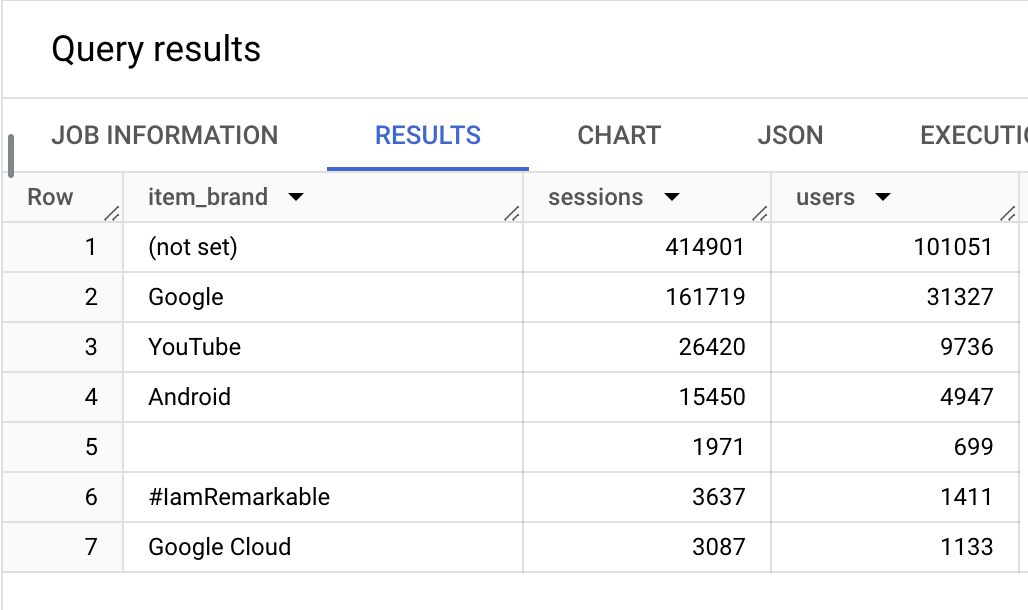Click the #IamRemarkable cell
Viewport: 1028px width, 610px height.
point(323,497)
